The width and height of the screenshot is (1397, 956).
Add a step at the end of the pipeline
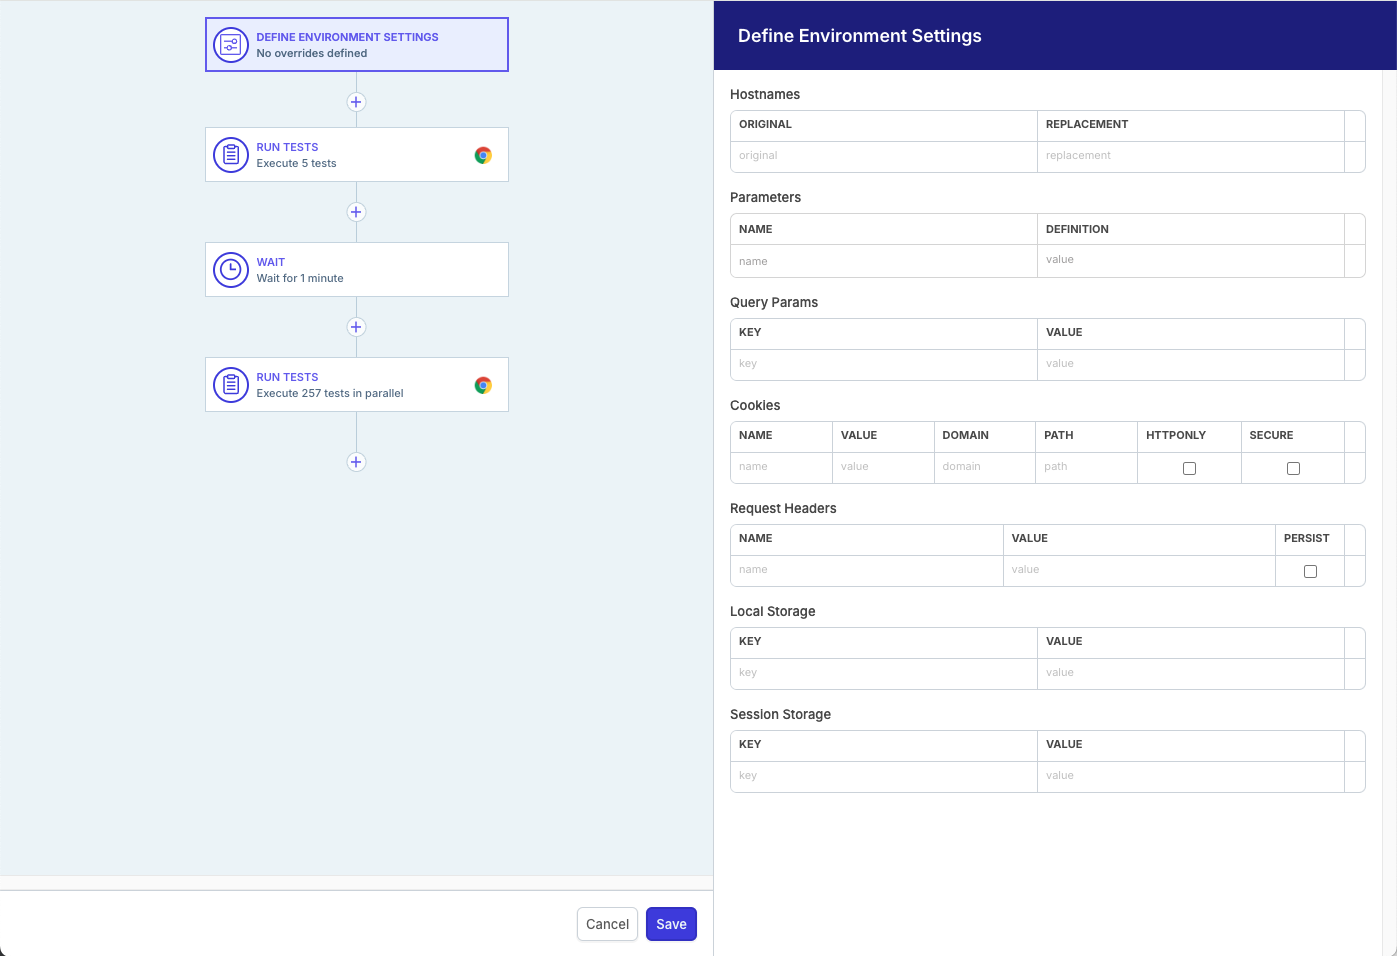[356, 462]
